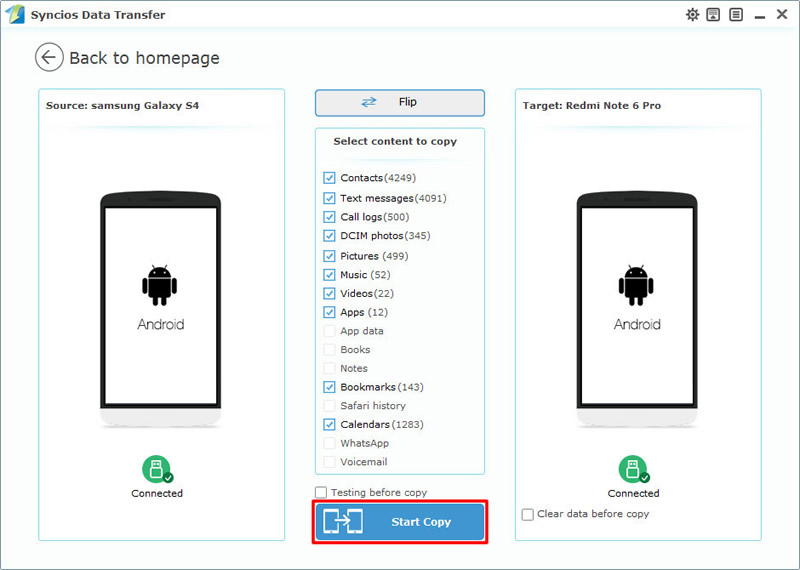Click the Calendars(1283) label

point(382,425)
